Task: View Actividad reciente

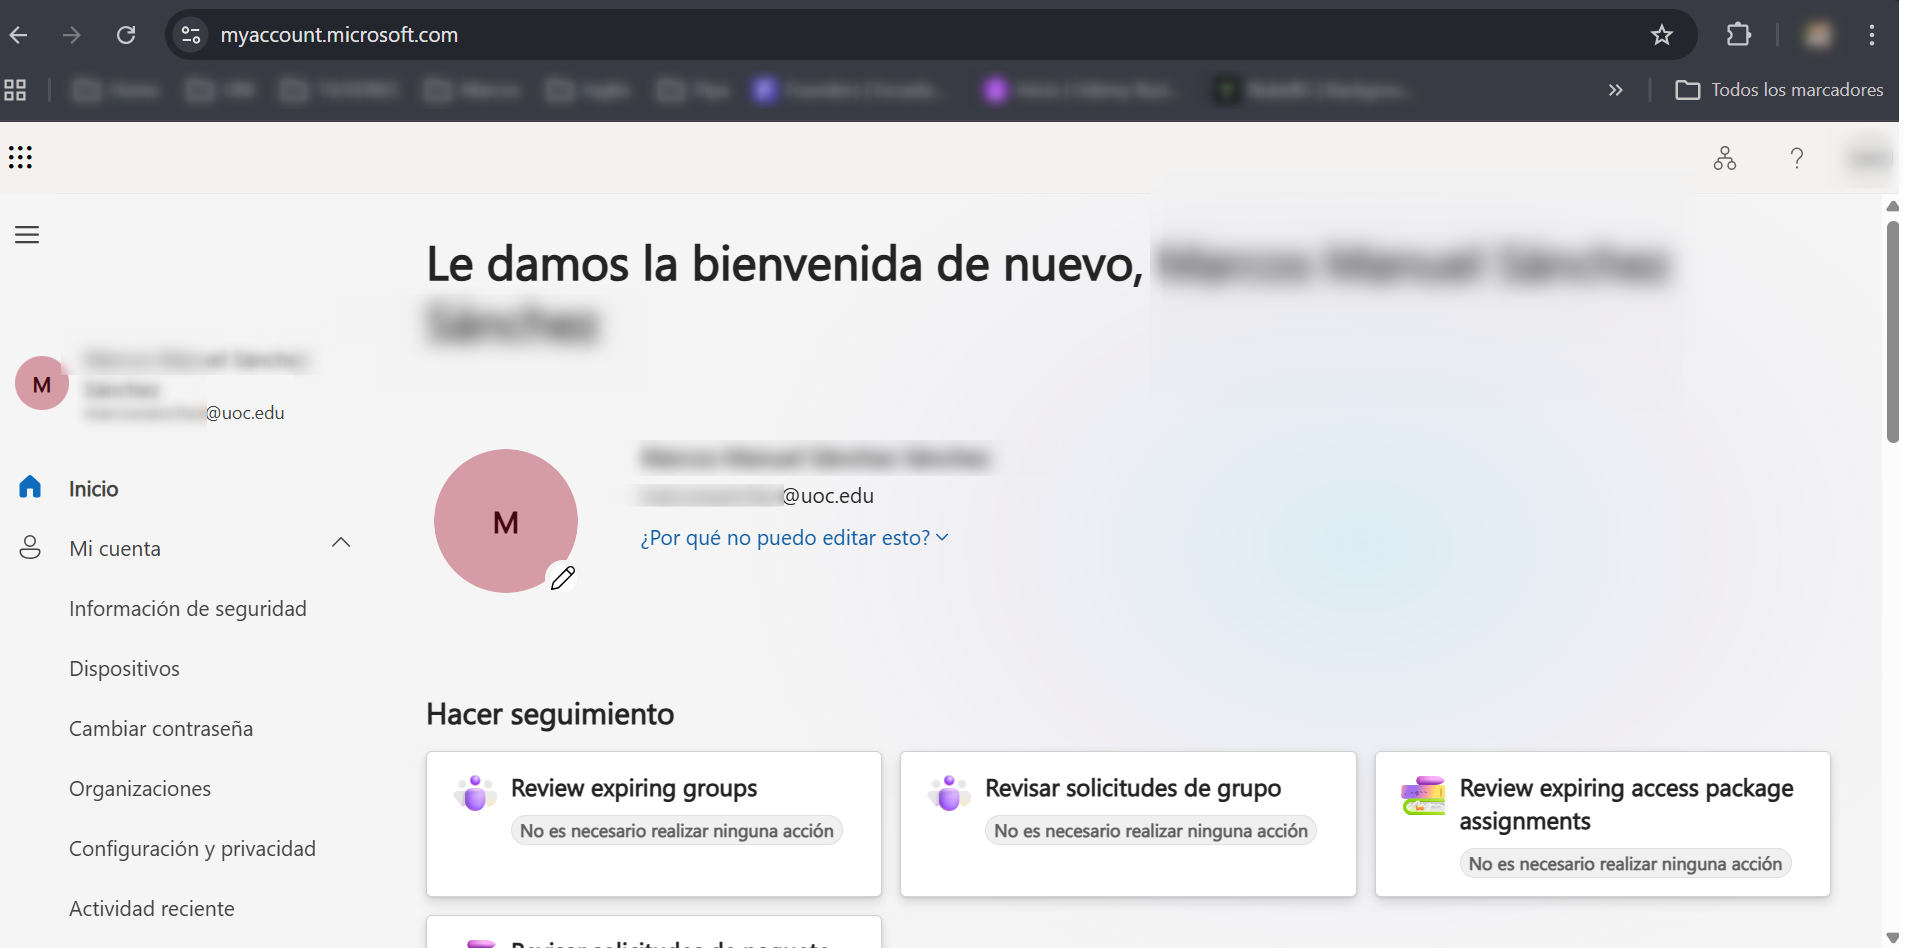Action: 152,909
